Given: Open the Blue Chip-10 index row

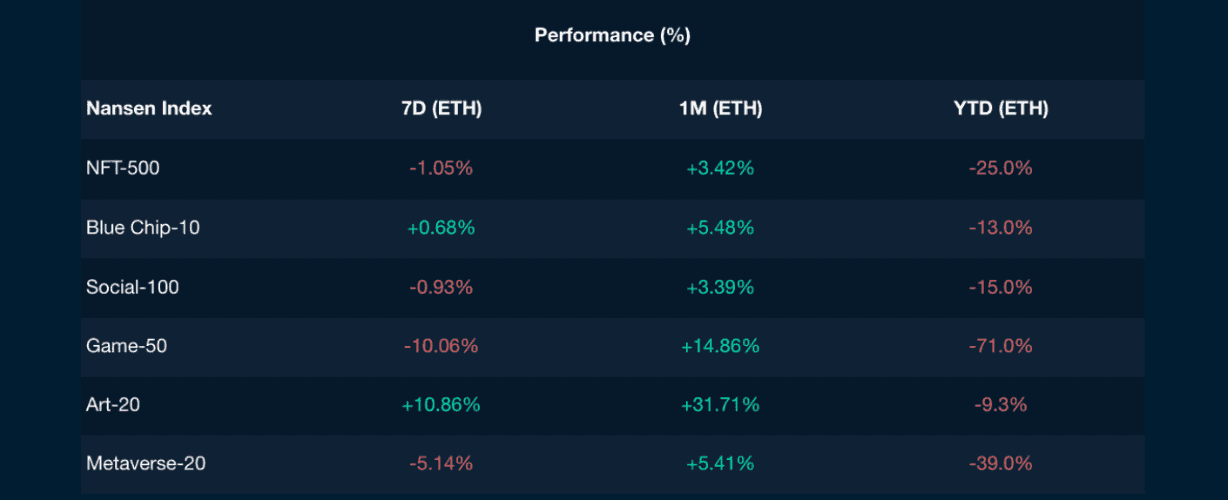Looking at the screenshot, I should click(143, 228).
